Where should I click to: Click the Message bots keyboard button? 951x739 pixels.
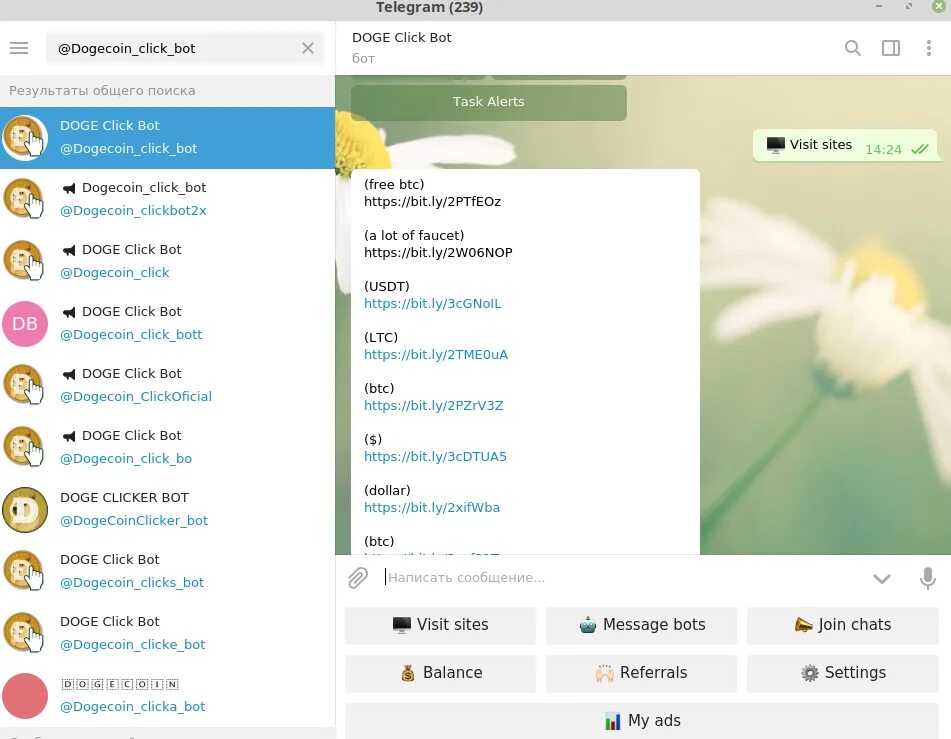(642, 625)
